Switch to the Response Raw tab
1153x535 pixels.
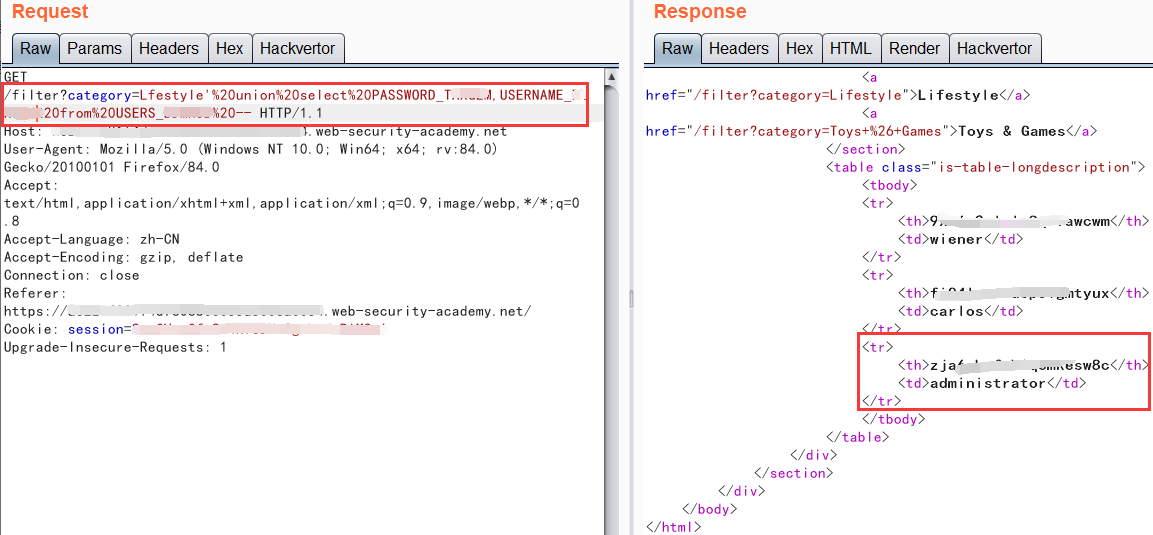click(x=677, y=48)
